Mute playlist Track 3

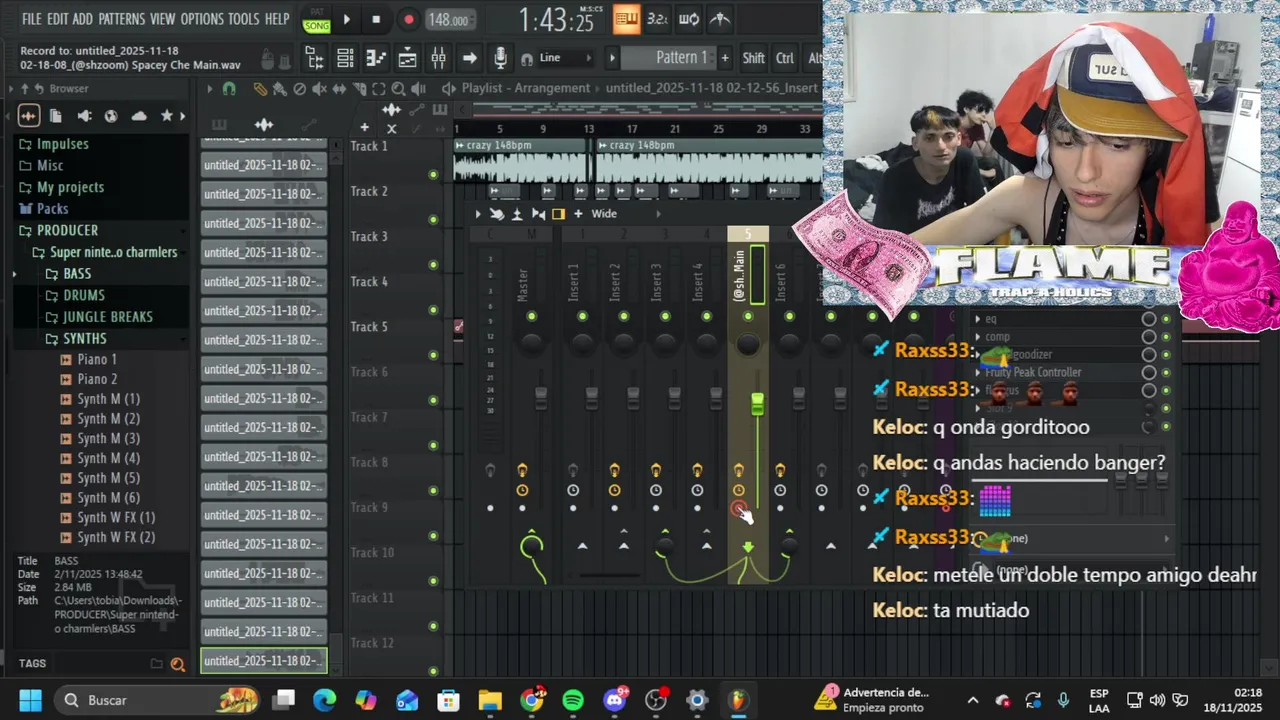click(x=433, y=265)
